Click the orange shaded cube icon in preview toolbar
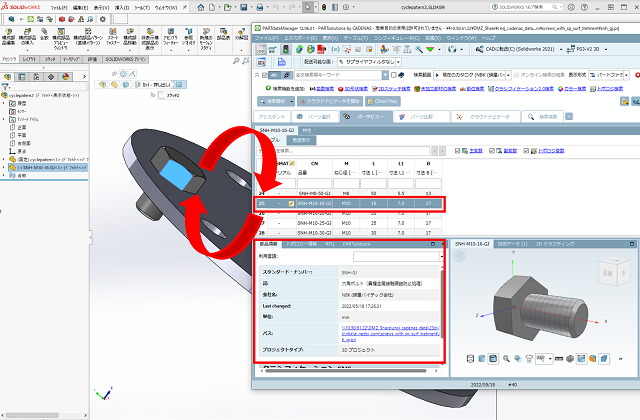The image size is (640, 420). tap(592, 359)
